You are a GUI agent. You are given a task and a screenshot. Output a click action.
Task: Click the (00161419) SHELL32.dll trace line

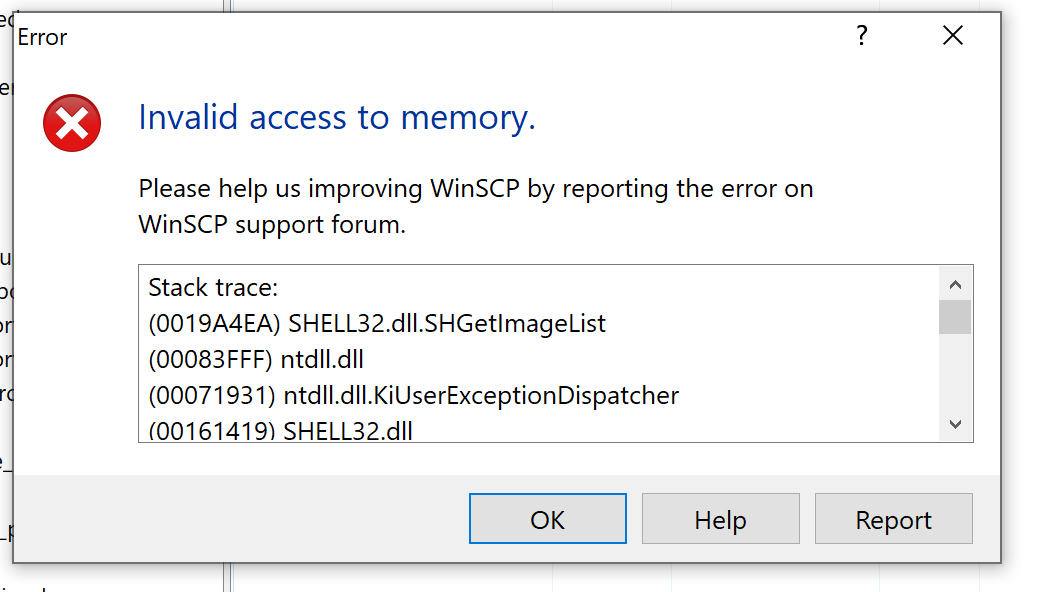click(x=280, y=431)
